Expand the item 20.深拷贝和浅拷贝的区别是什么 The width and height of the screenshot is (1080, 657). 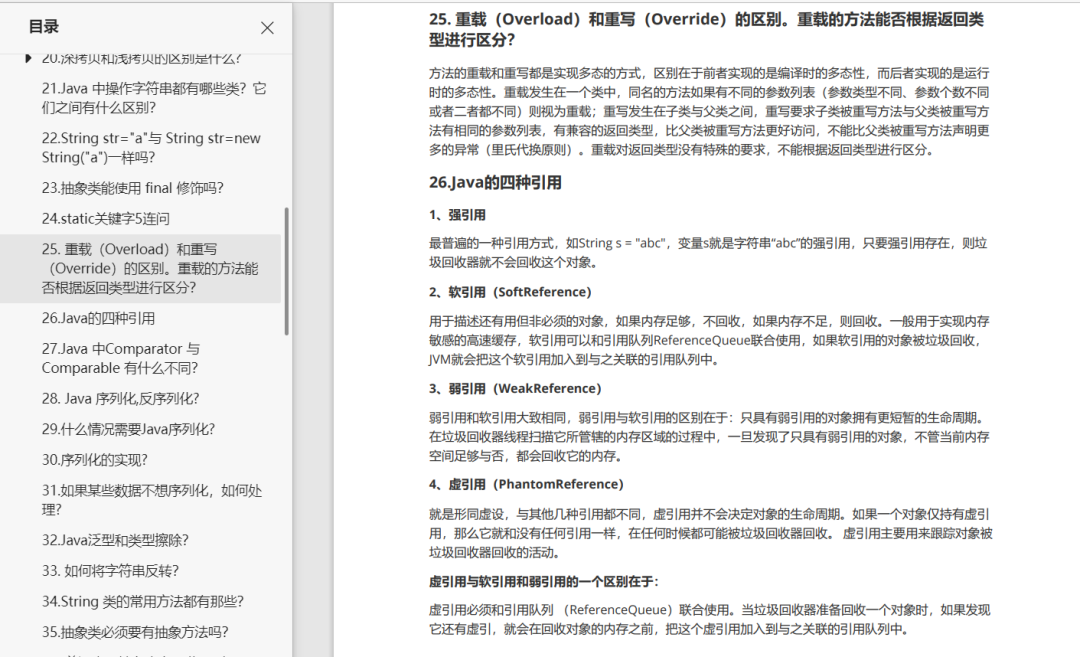[x=28, y=59]
